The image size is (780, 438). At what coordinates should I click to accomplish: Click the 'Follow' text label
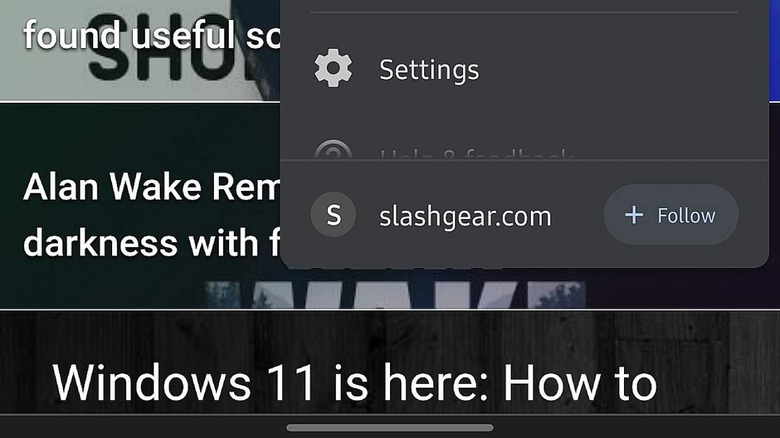point(686,216)
